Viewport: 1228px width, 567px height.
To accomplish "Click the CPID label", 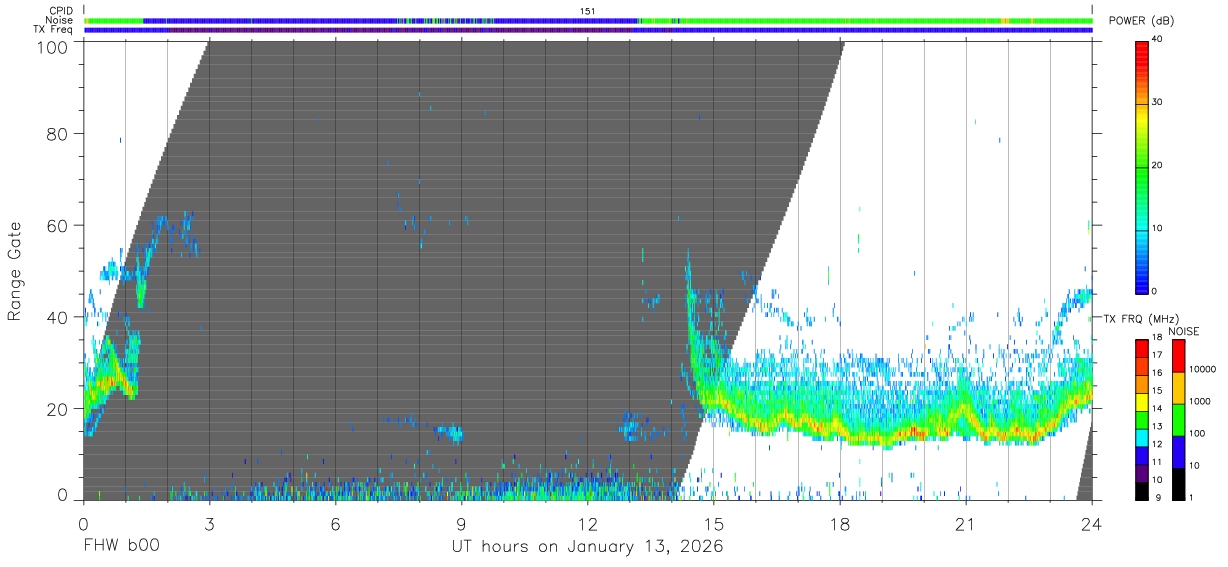I will tap(60, 10).
